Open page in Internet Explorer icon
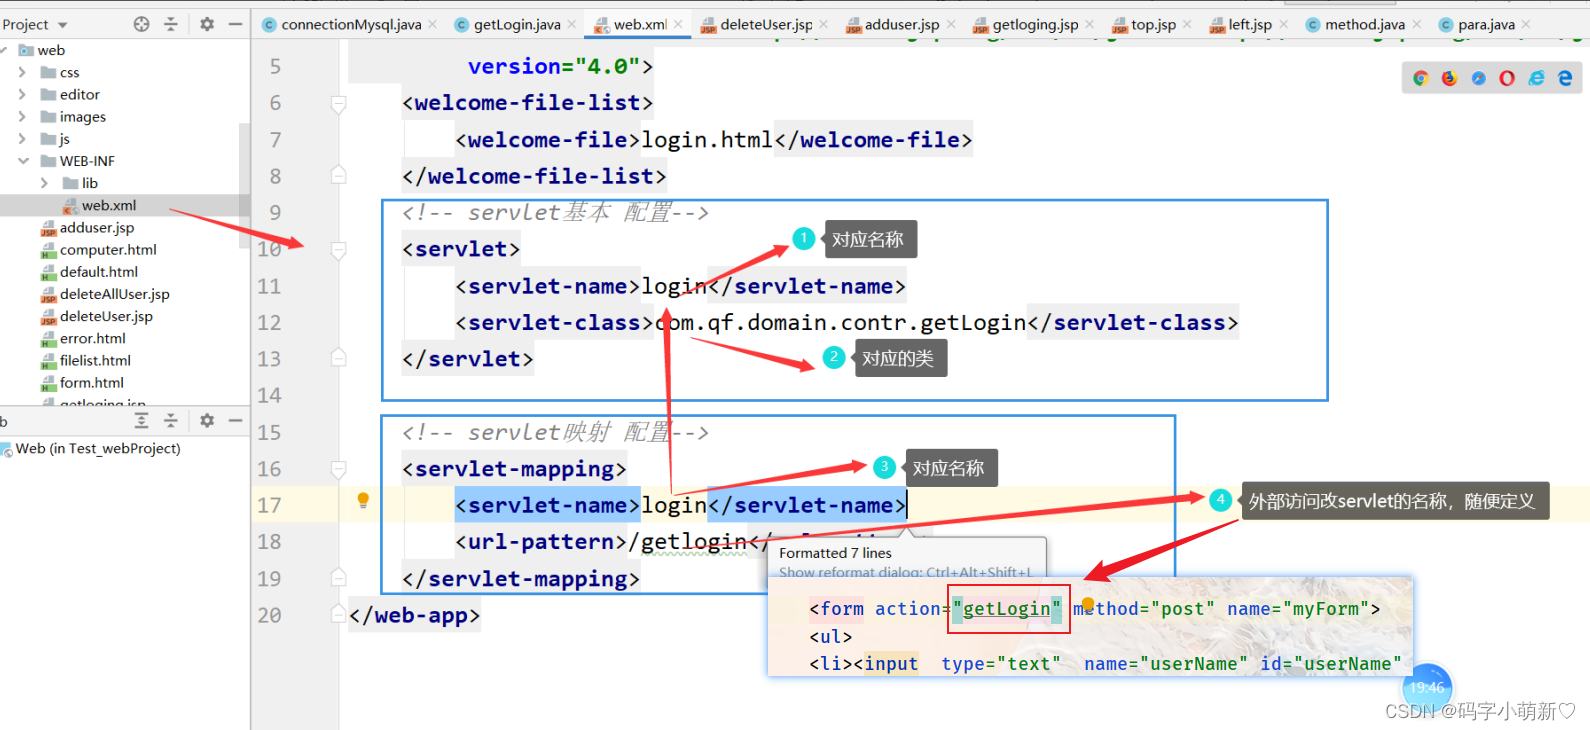 click(x=1536, y=78)
